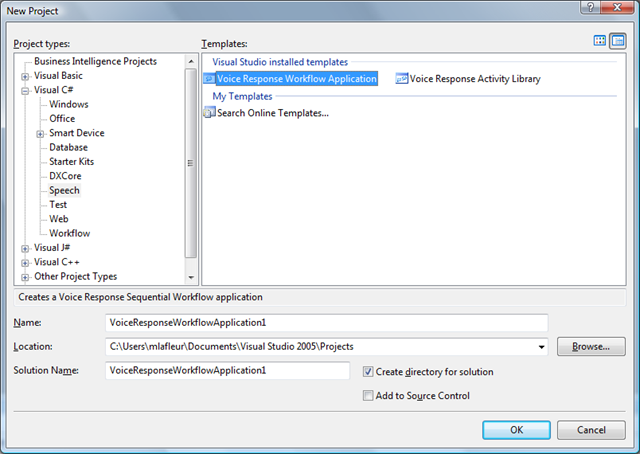Open the Location dropdown list
Image resolution: width=640 pixels, height=454 pixels.
pyautogui.click(x=541, y=347)
